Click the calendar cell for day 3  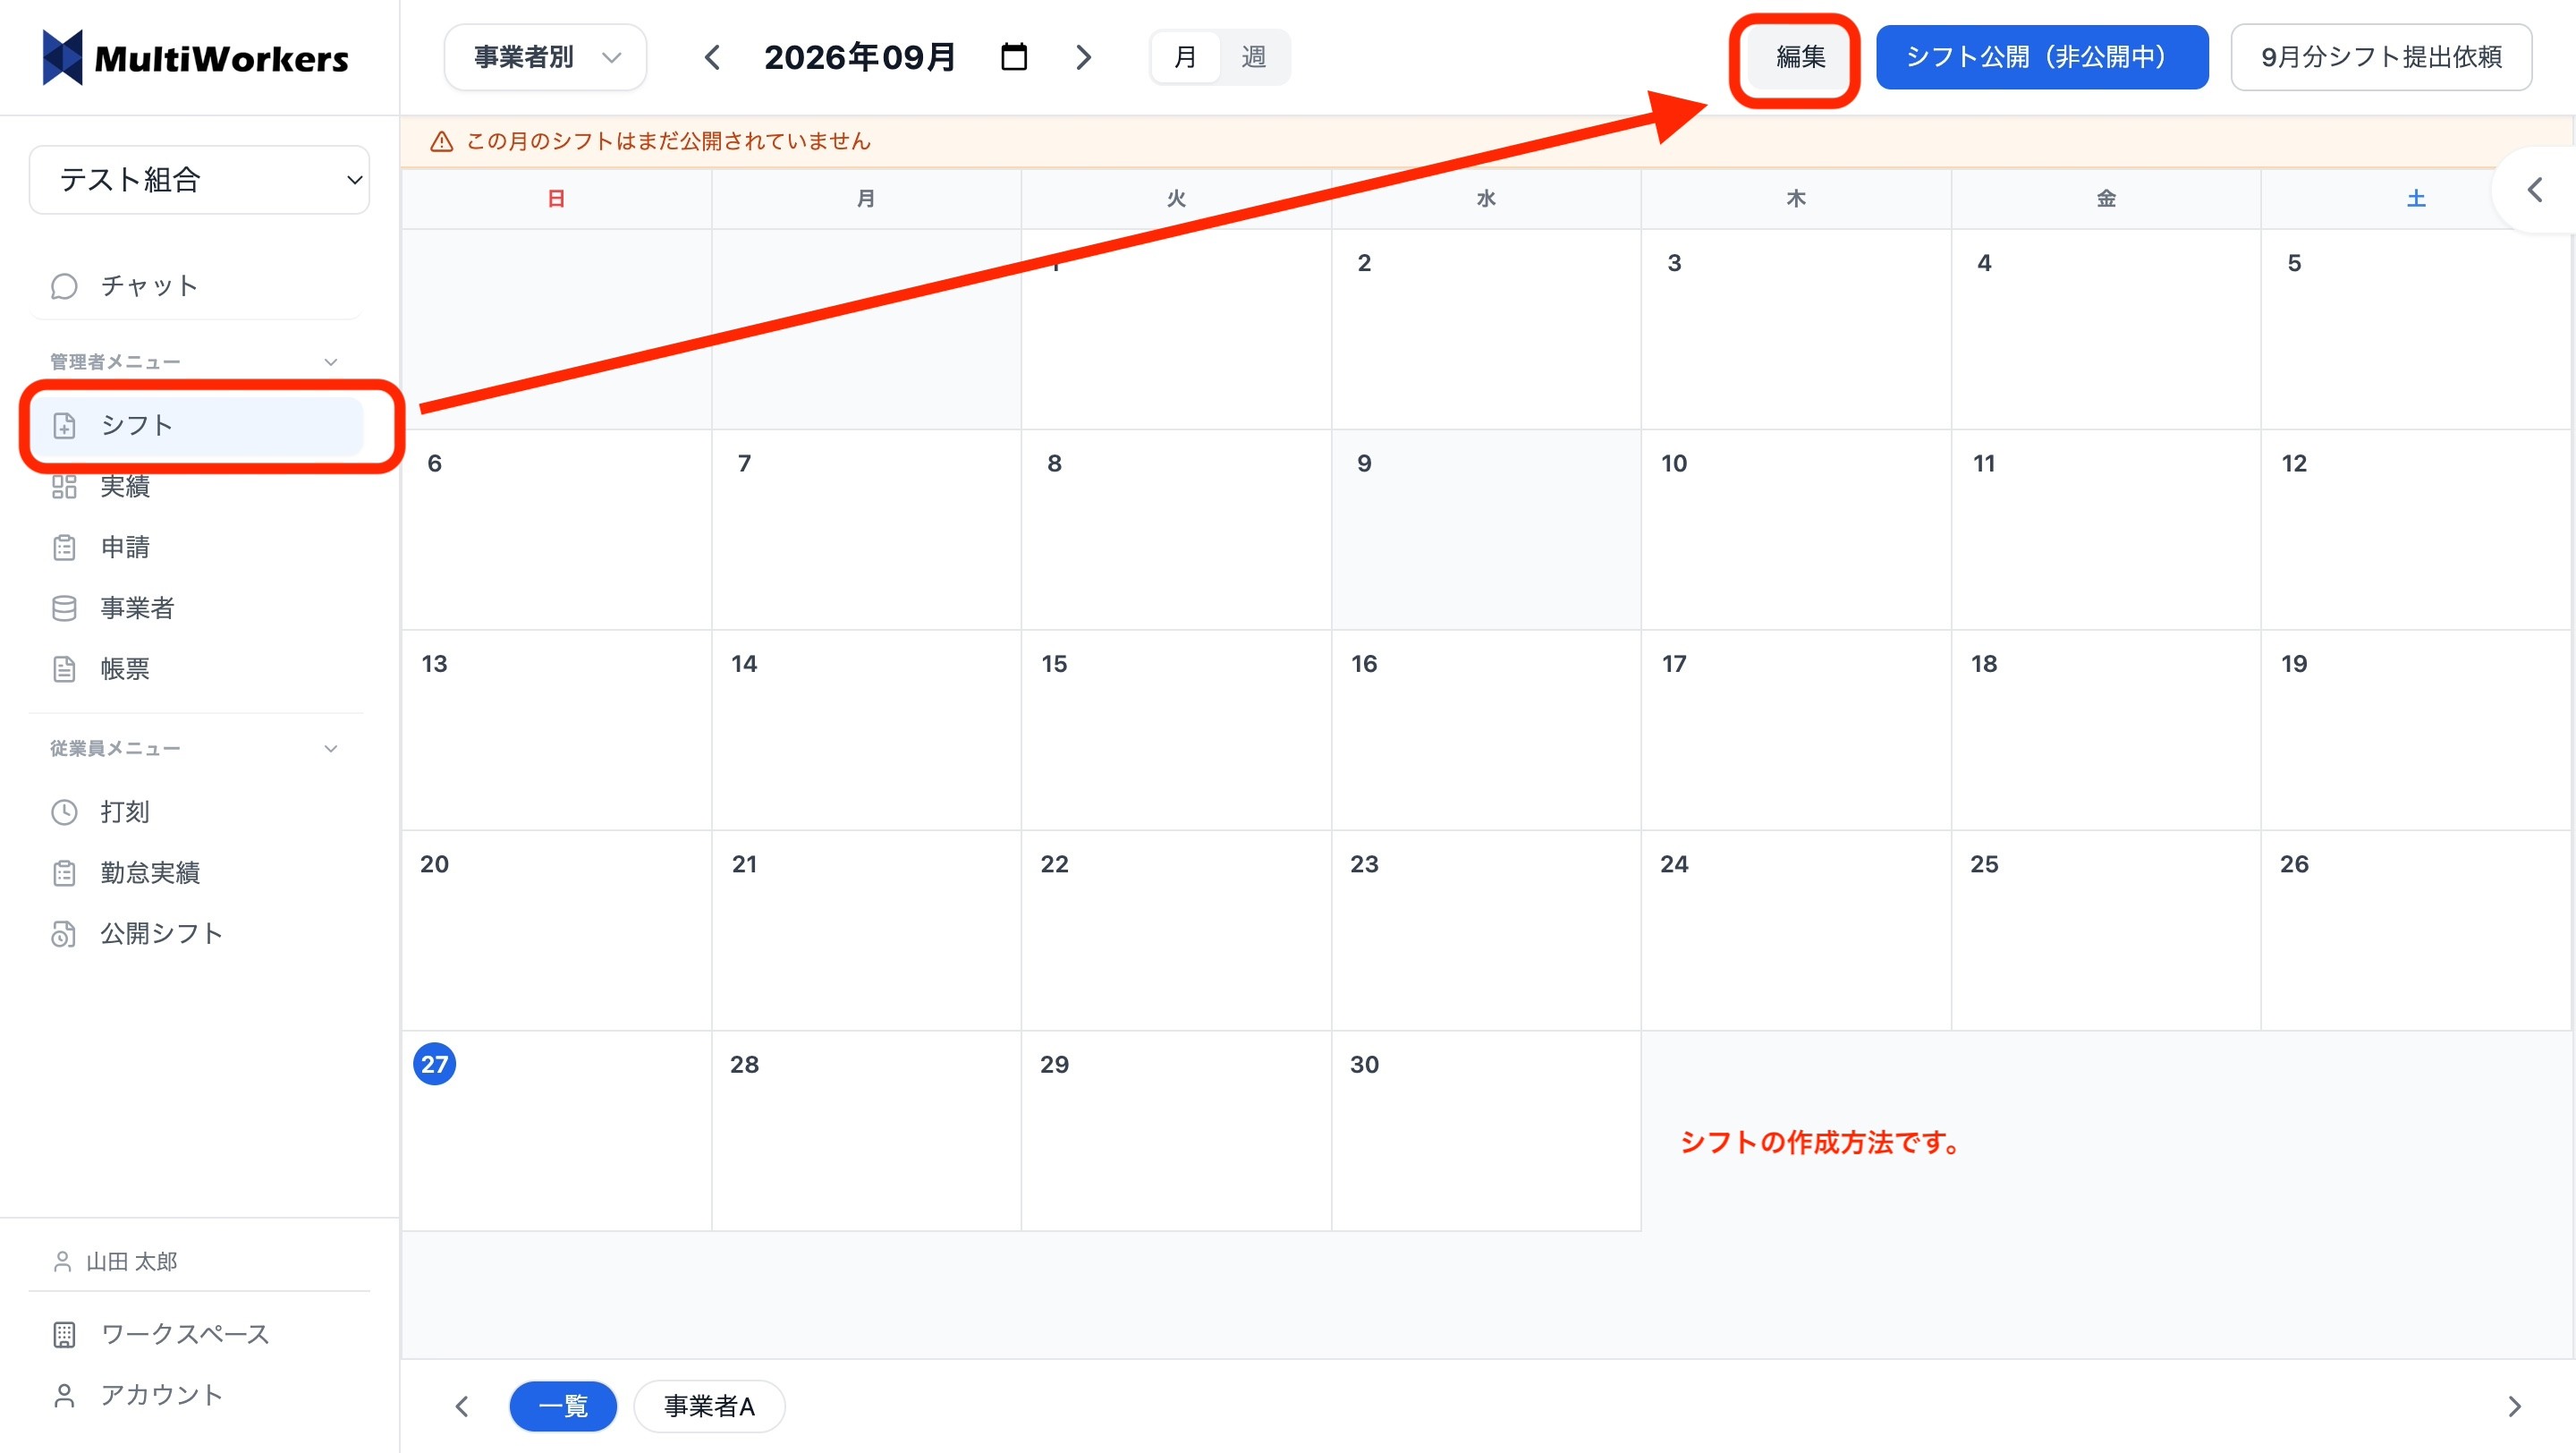(1796, 329)
